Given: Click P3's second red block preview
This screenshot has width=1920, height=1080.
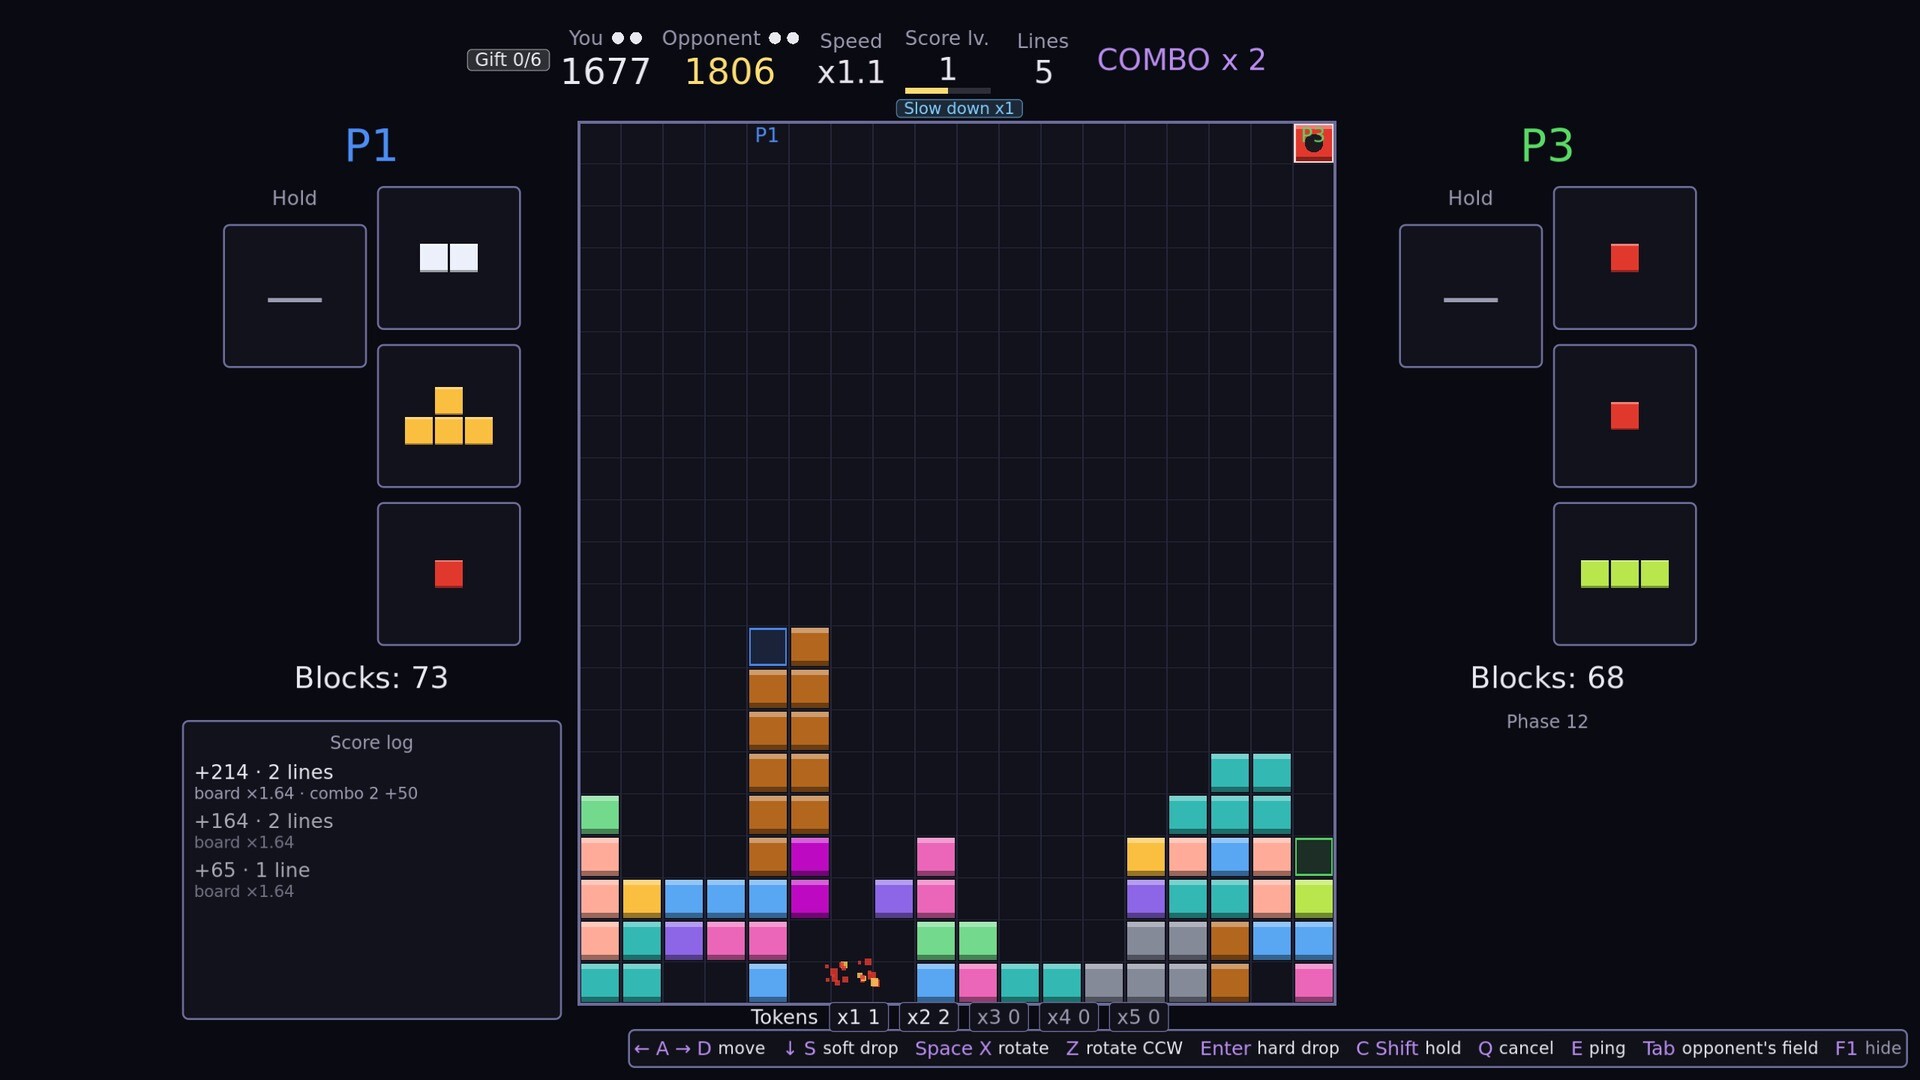Looking at the screenshot, I should pos(1624,416).
